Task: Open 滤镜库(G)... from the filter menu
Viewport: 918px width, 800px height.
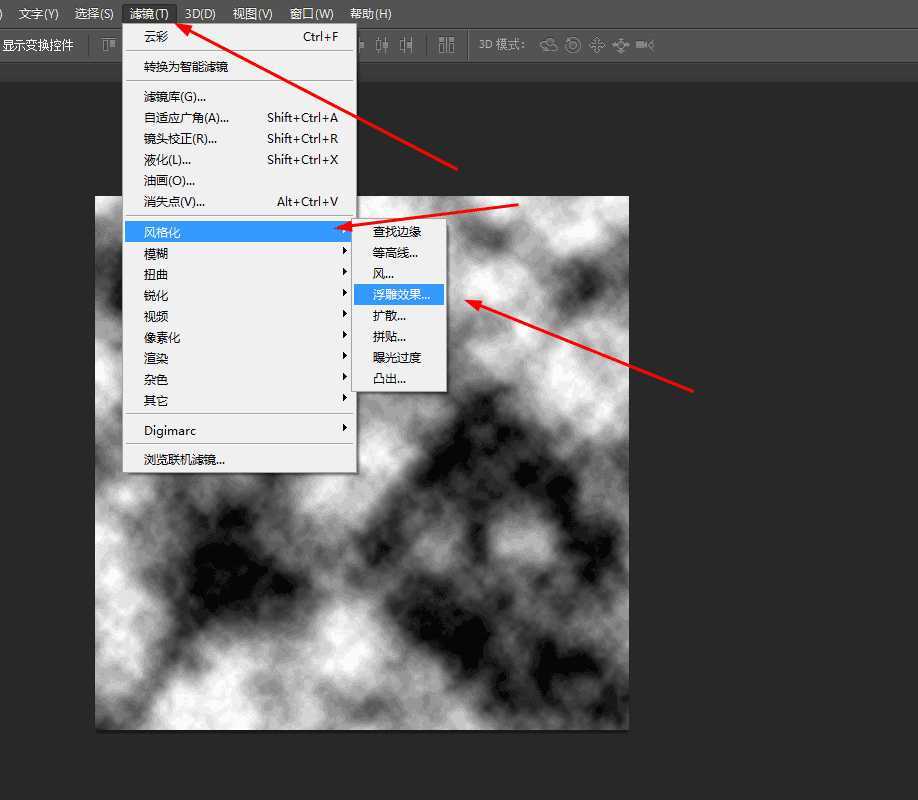Action: 175,96
